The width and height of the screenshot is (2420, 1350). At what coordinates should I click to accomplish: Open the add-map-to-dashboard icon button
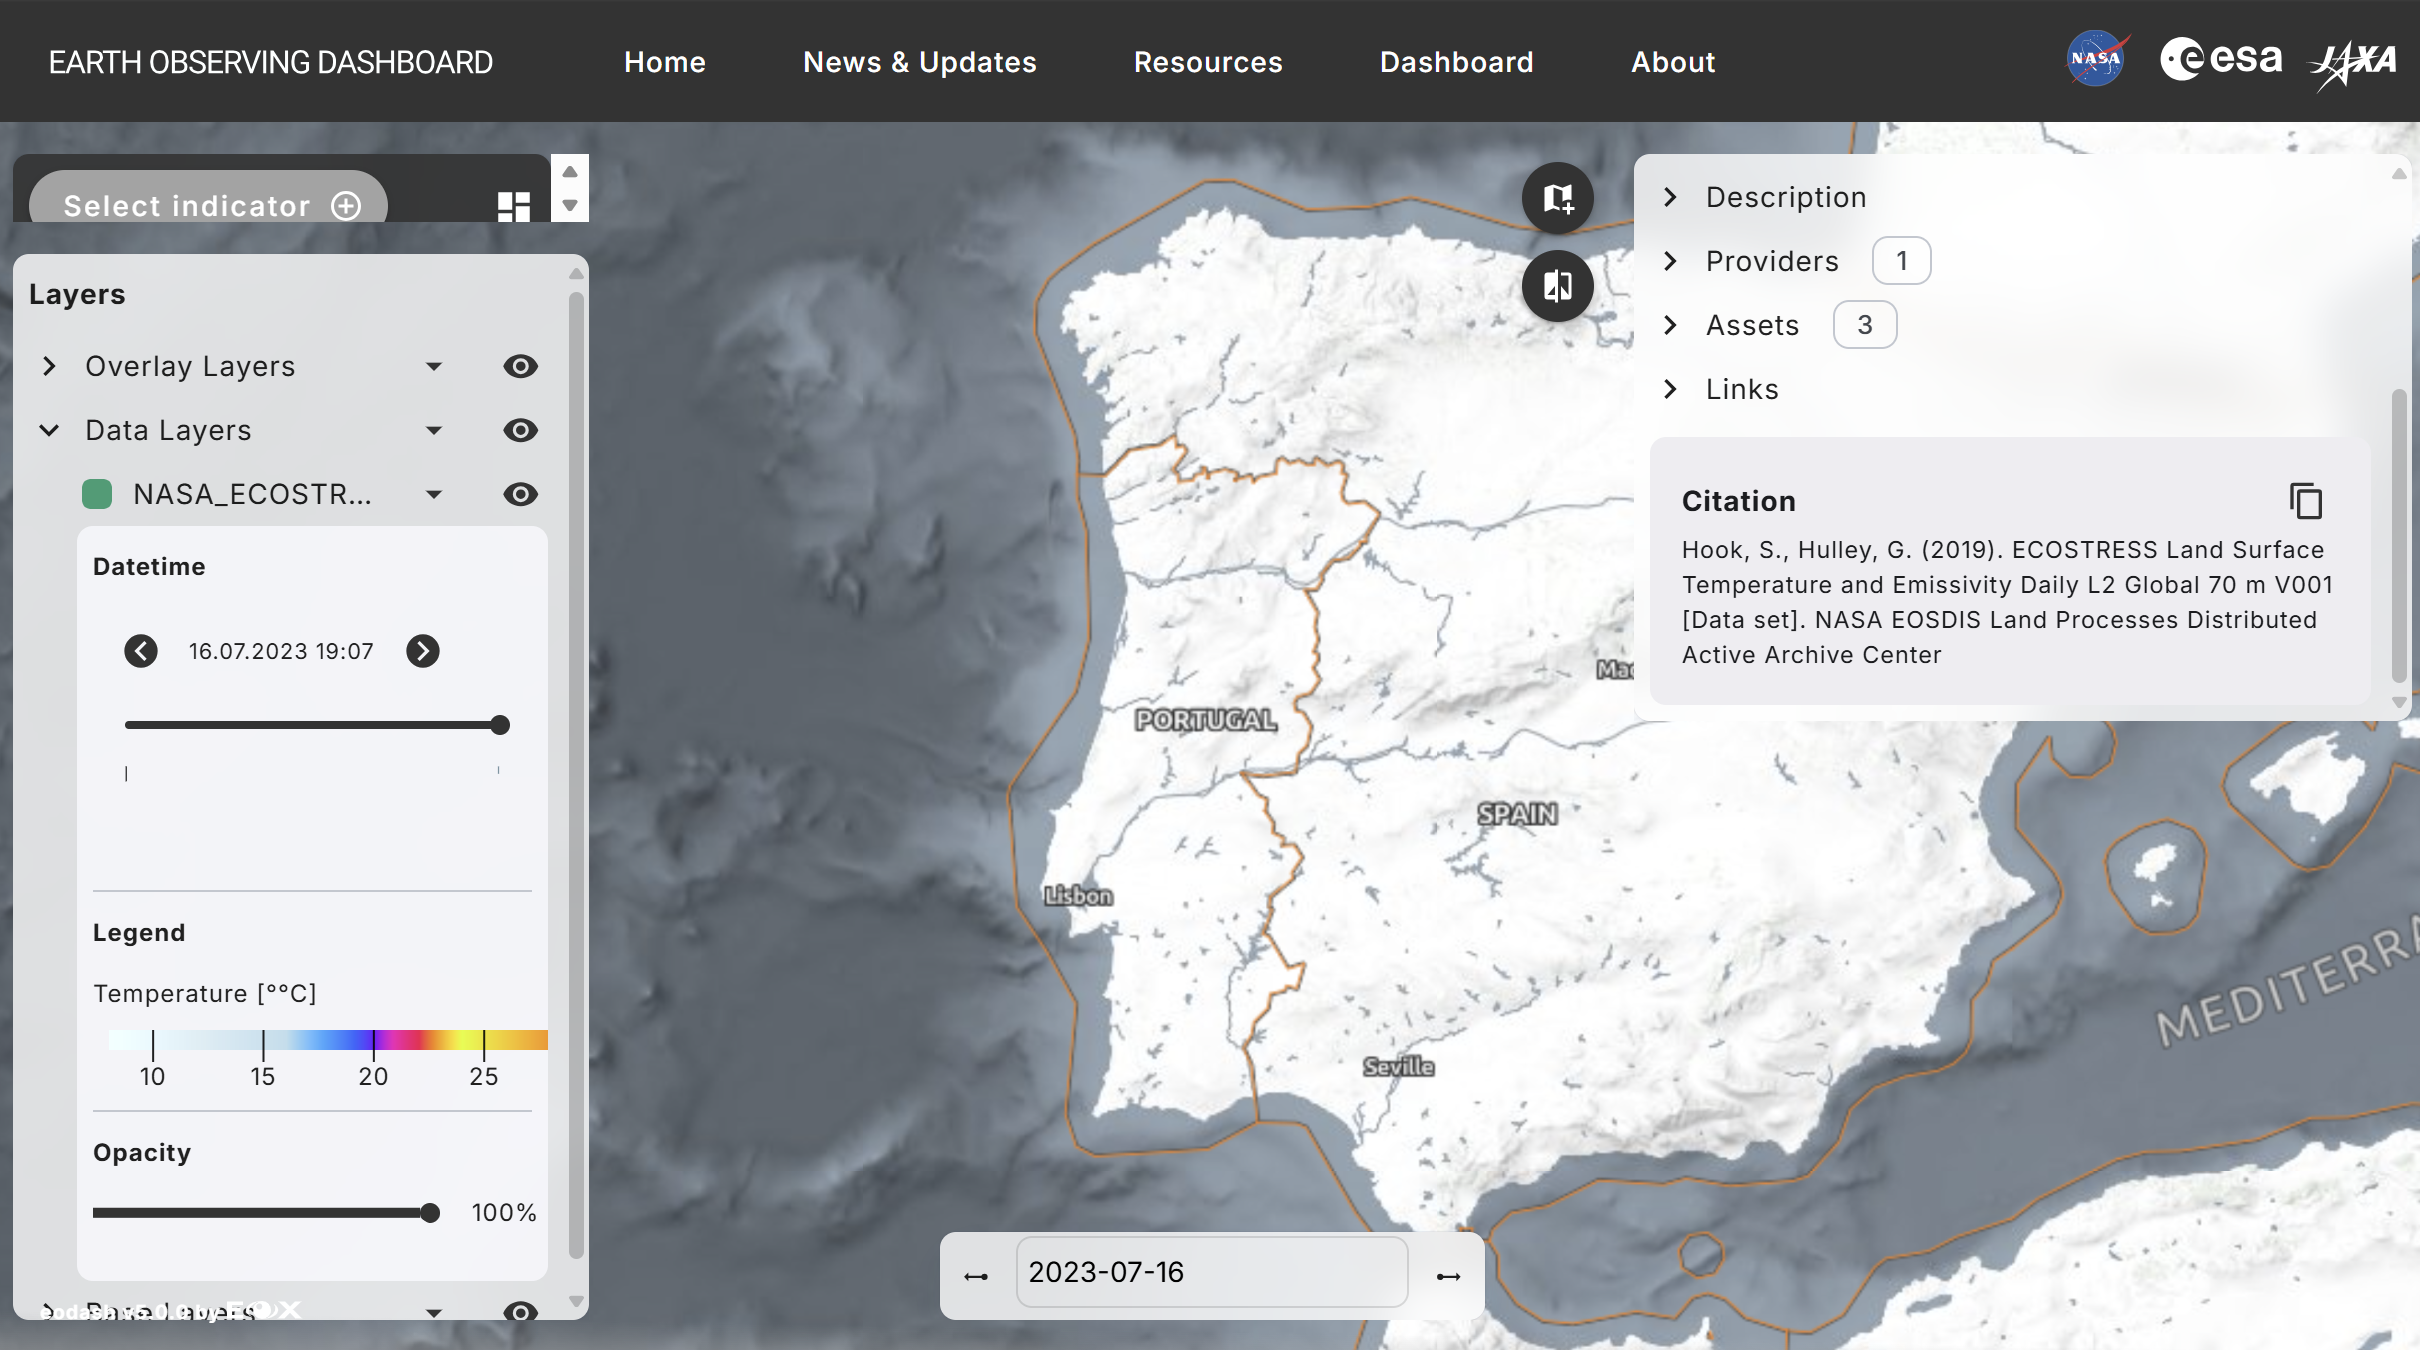tap(1558, 198)
